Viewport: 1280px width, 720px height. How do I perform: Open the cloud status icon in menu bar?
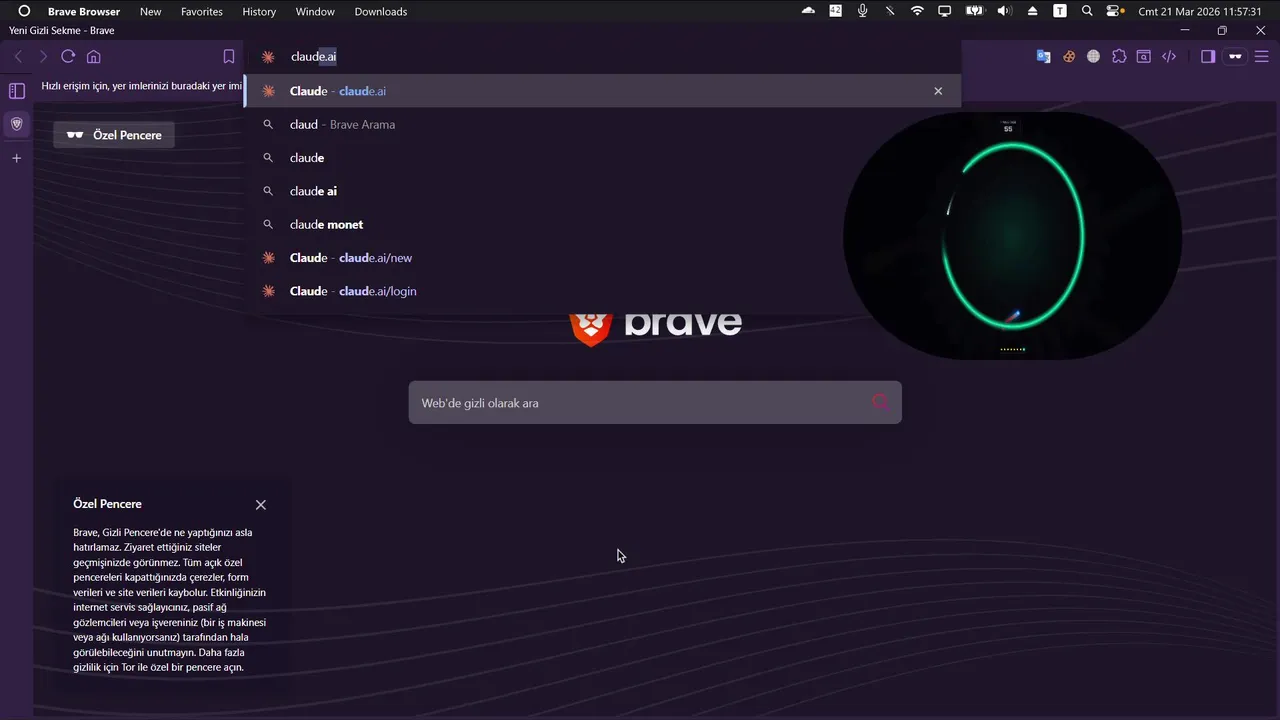click(x=809, y=11)
